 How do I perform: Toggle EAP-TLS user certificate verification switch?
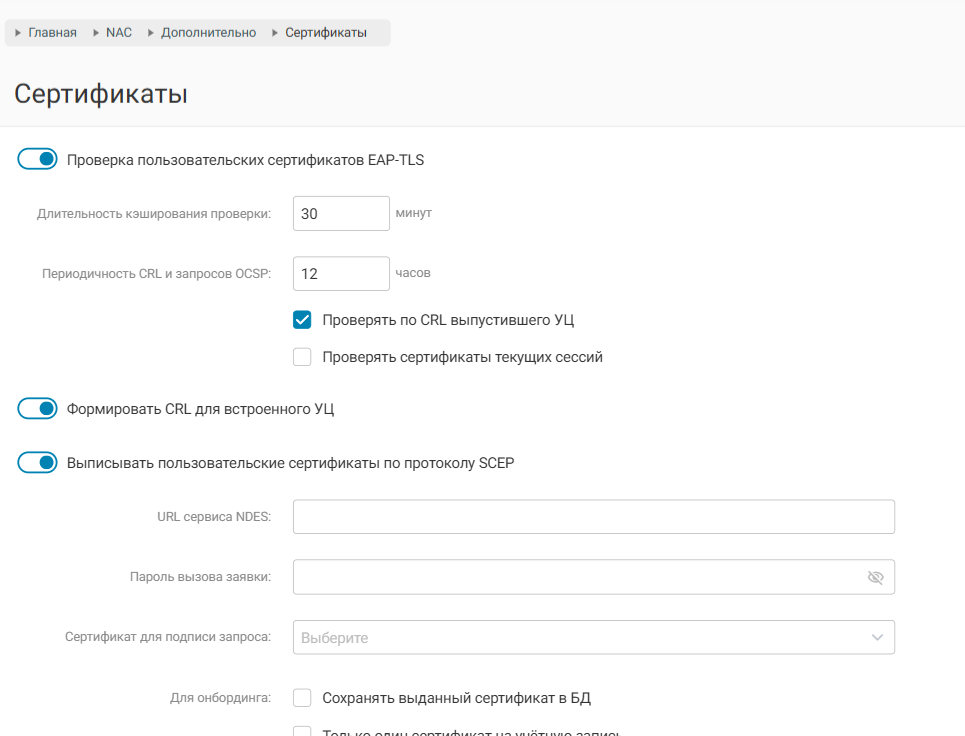[x=38, y=159]
